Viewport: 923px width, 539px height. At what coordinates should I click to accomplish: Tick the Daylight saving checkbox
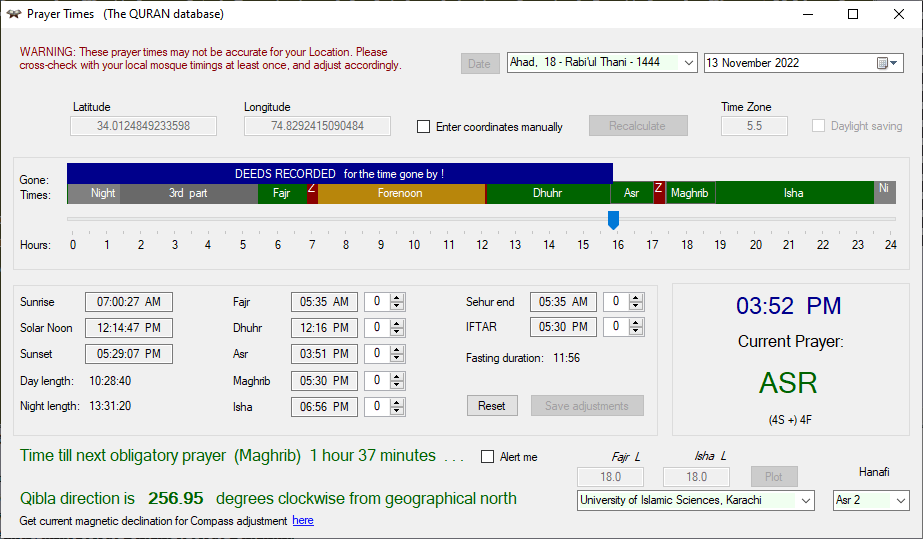click(x=818, y=126)
